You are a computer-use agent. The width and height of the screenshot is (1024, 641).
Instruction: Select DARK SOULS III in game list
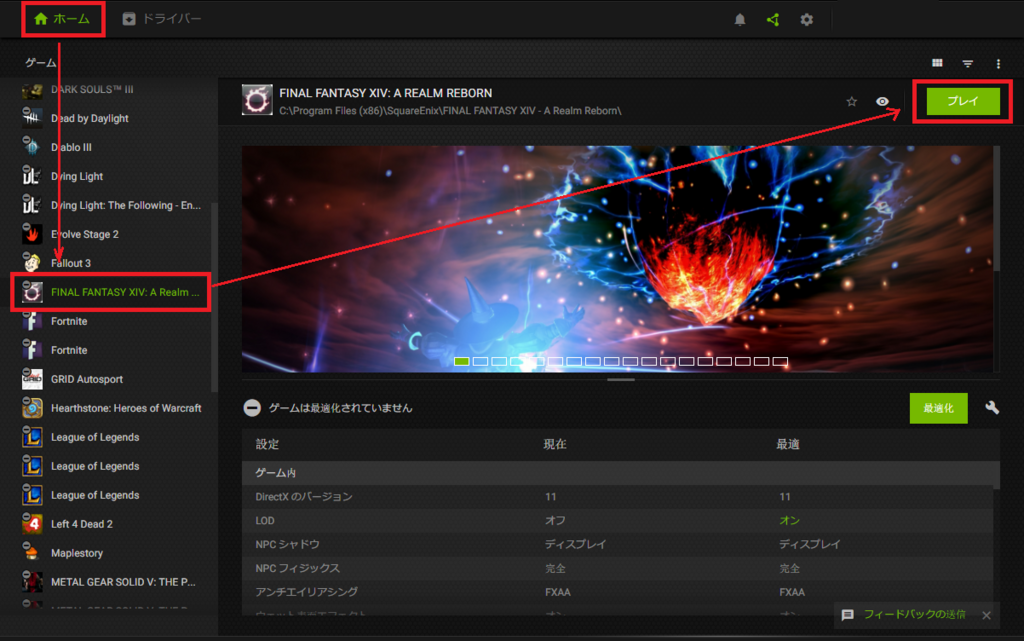92,89
